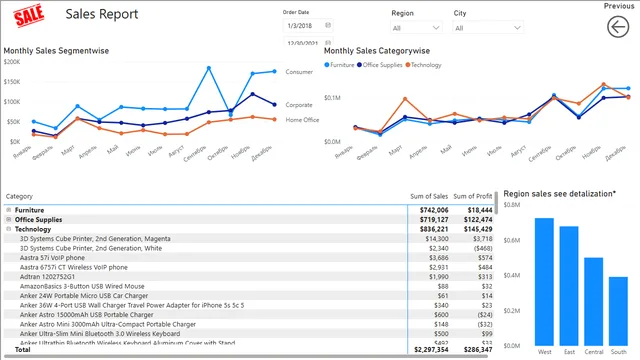The width and height of the screenshot is (640, 360).
Task: Select the Adtran 1202752G1 row
Action: pos(248,277)
